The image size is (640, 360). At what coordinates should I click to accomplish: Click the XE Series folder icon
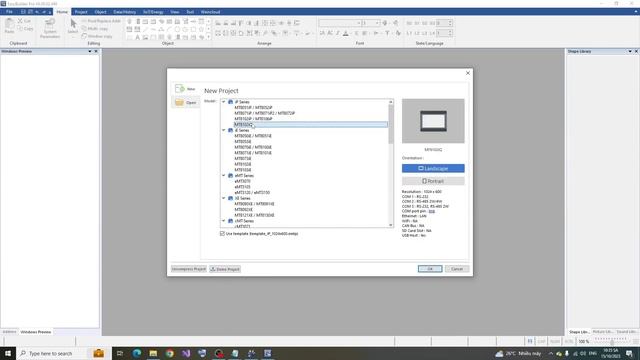[231, 198]
